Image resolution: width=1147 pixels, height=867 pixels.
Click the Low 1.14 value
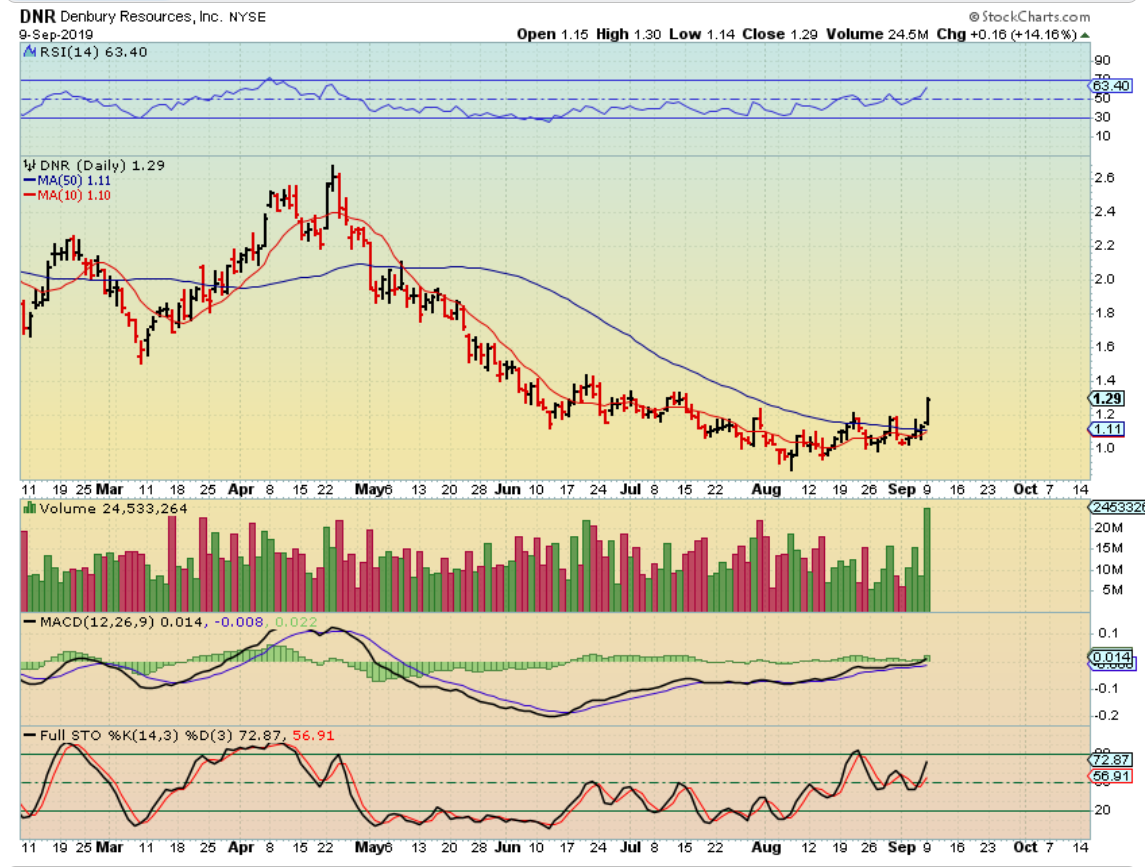pos(702,34)
